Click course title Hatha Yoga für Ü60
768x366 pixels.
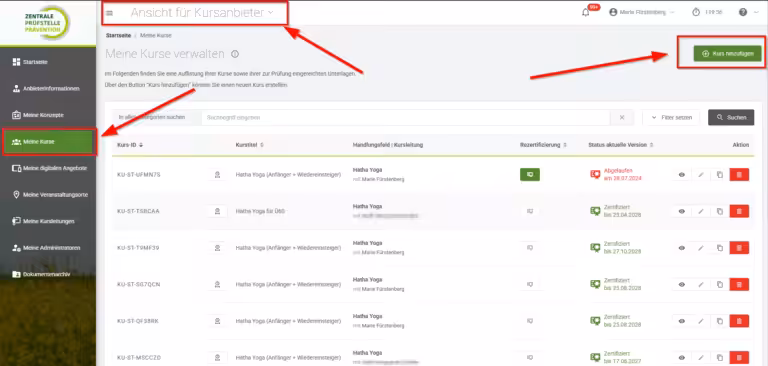[260, 211]
